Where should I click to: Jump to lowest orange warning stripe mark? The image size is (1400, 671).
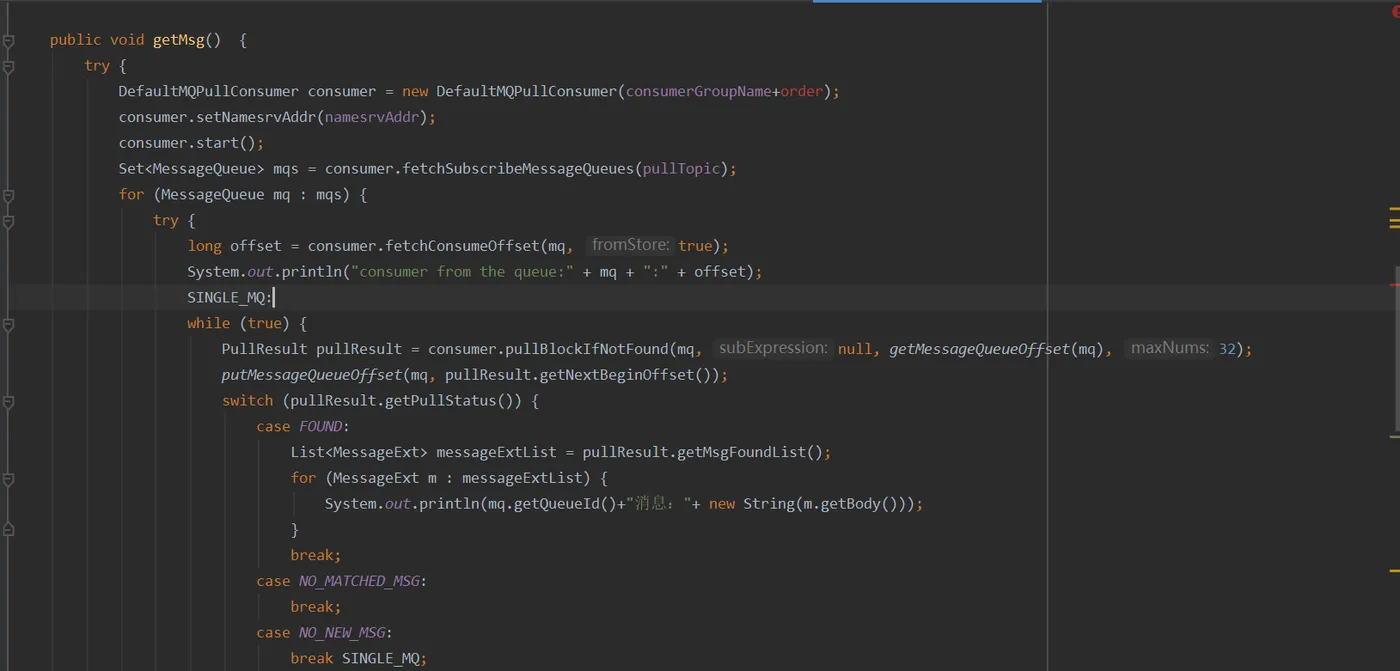tap(1394, 573)
